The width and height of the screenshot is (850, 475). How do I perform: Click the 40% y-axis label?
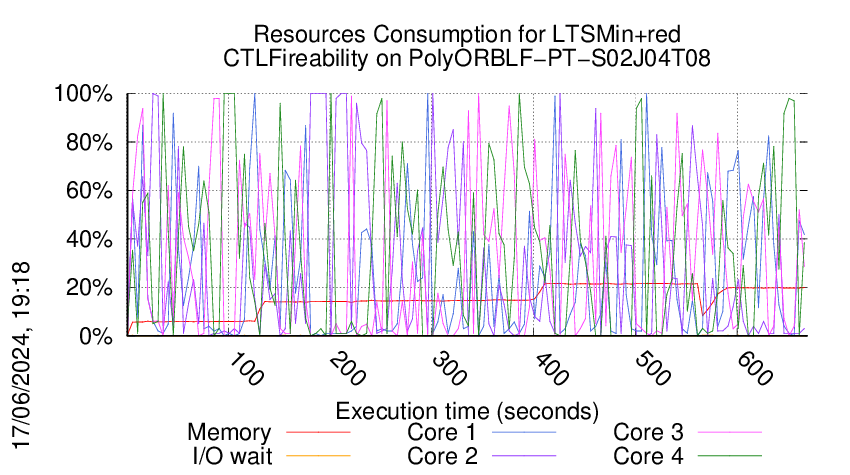click(89, 239)
